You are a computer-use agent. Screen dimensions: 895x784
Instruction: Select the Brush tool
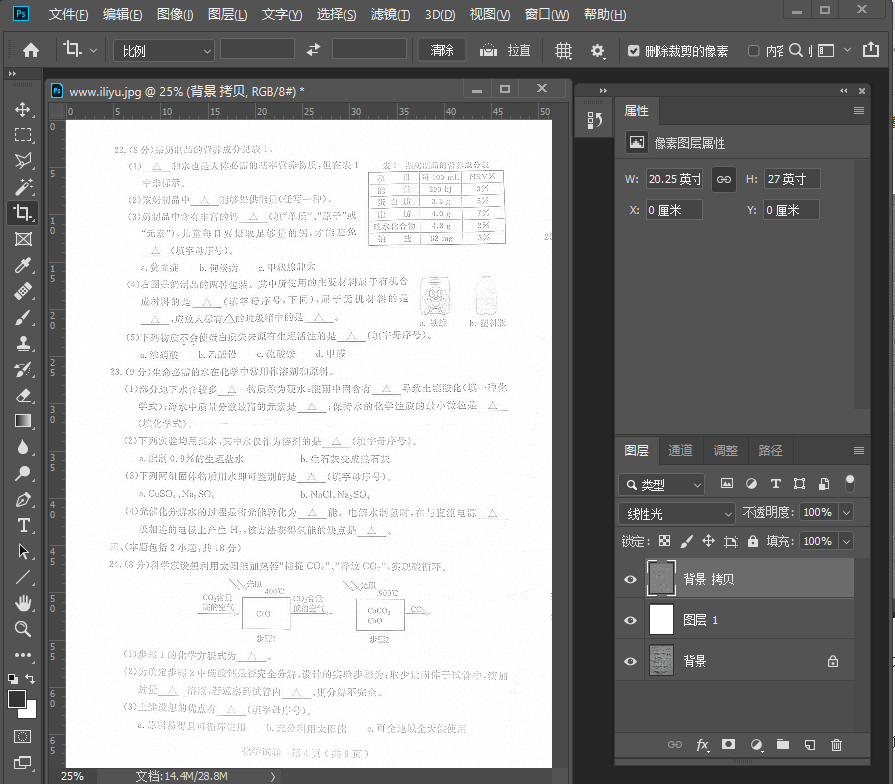click(x=23, y=317)
